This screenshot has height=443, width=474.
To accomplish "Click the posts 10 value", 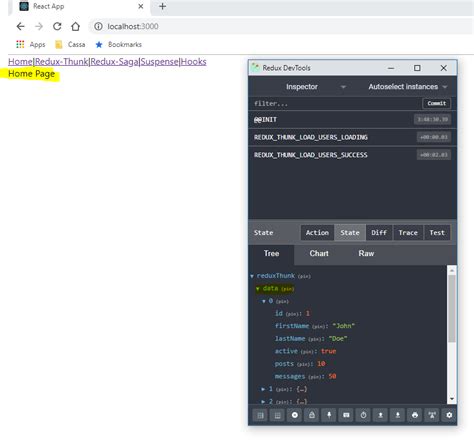I will pos(321,364).
